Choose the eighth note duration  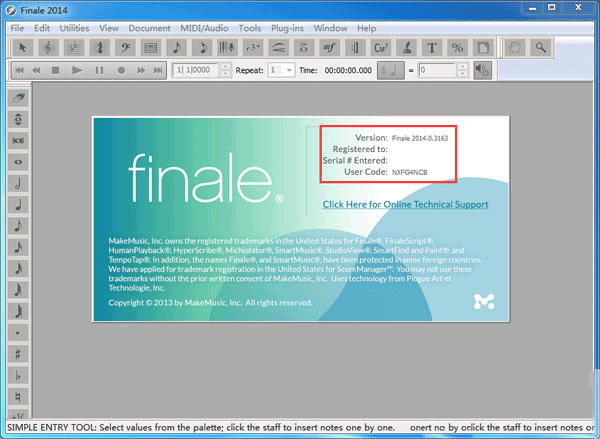click(x=18, y=226)
